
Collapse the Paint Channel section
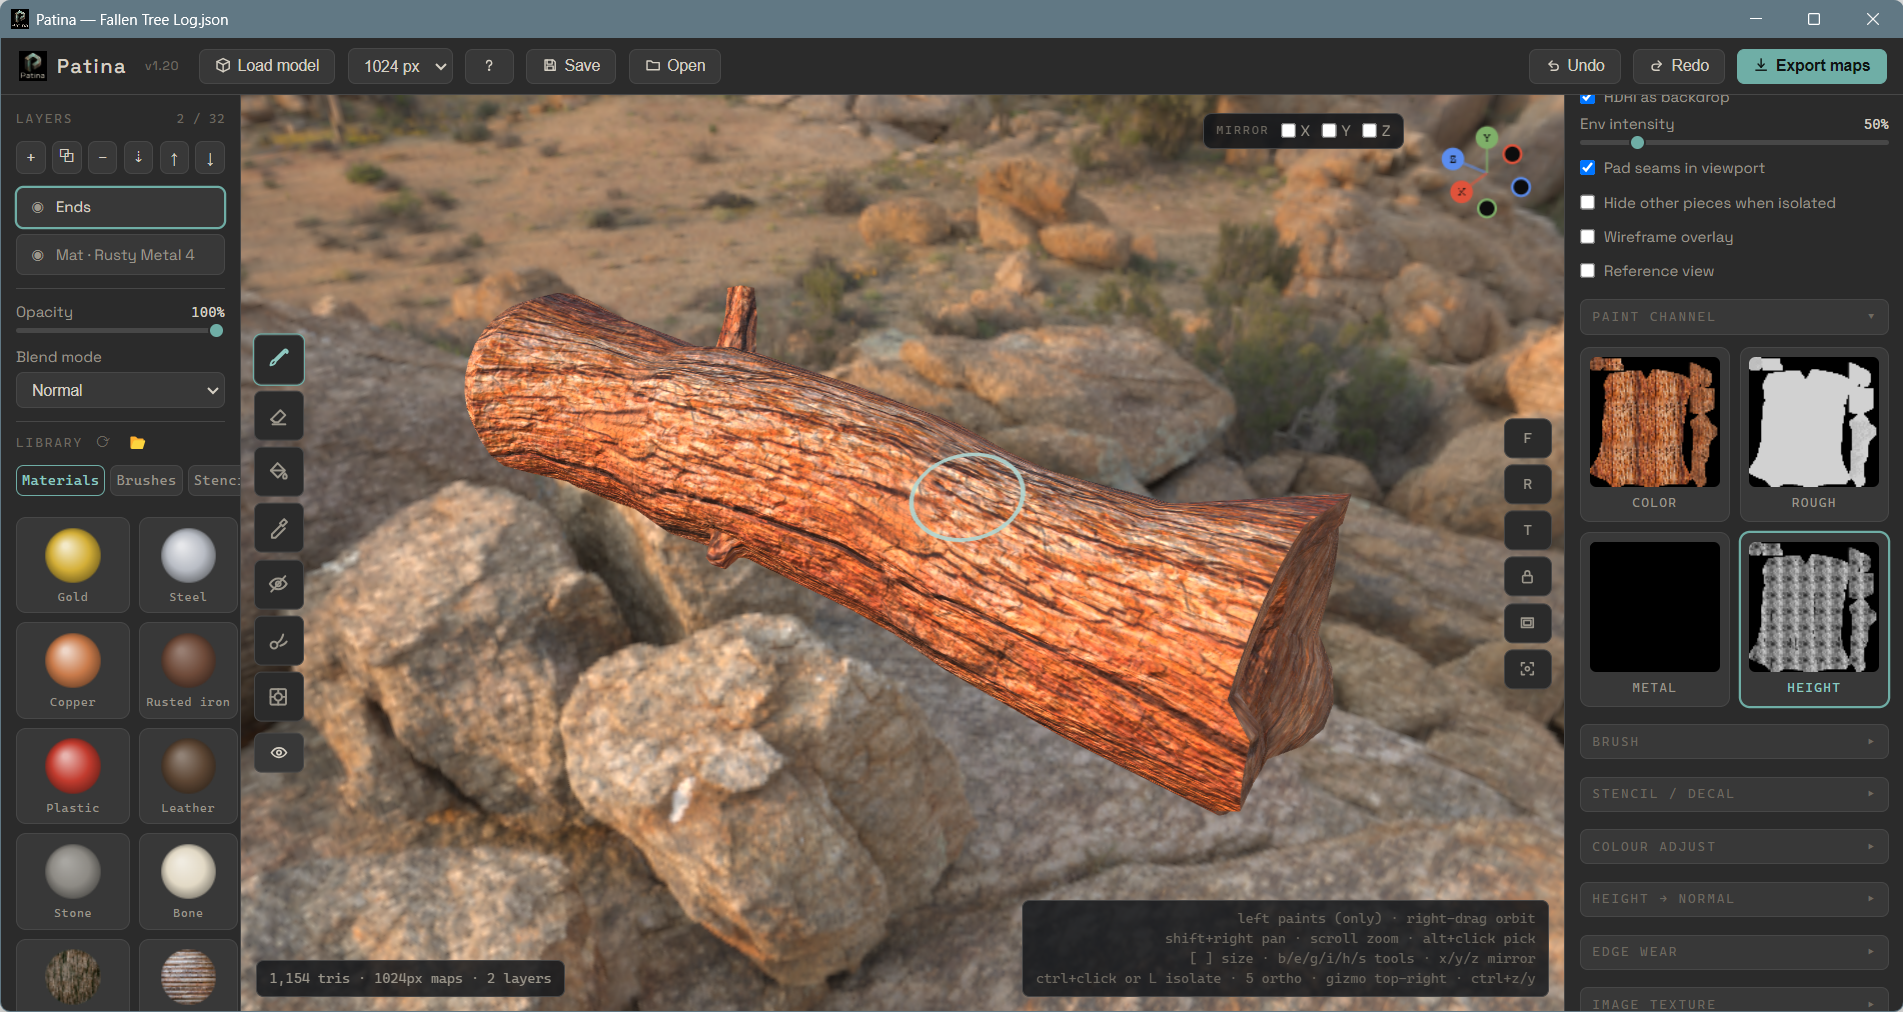tap(1734, 317)
